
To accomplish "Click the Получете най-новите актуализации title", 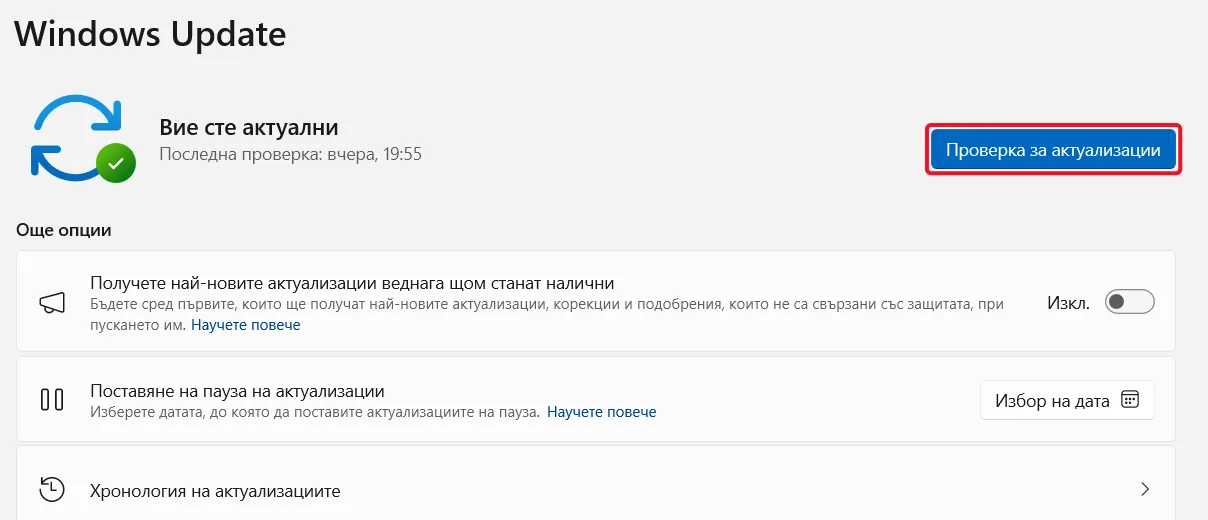I will 352,283.
